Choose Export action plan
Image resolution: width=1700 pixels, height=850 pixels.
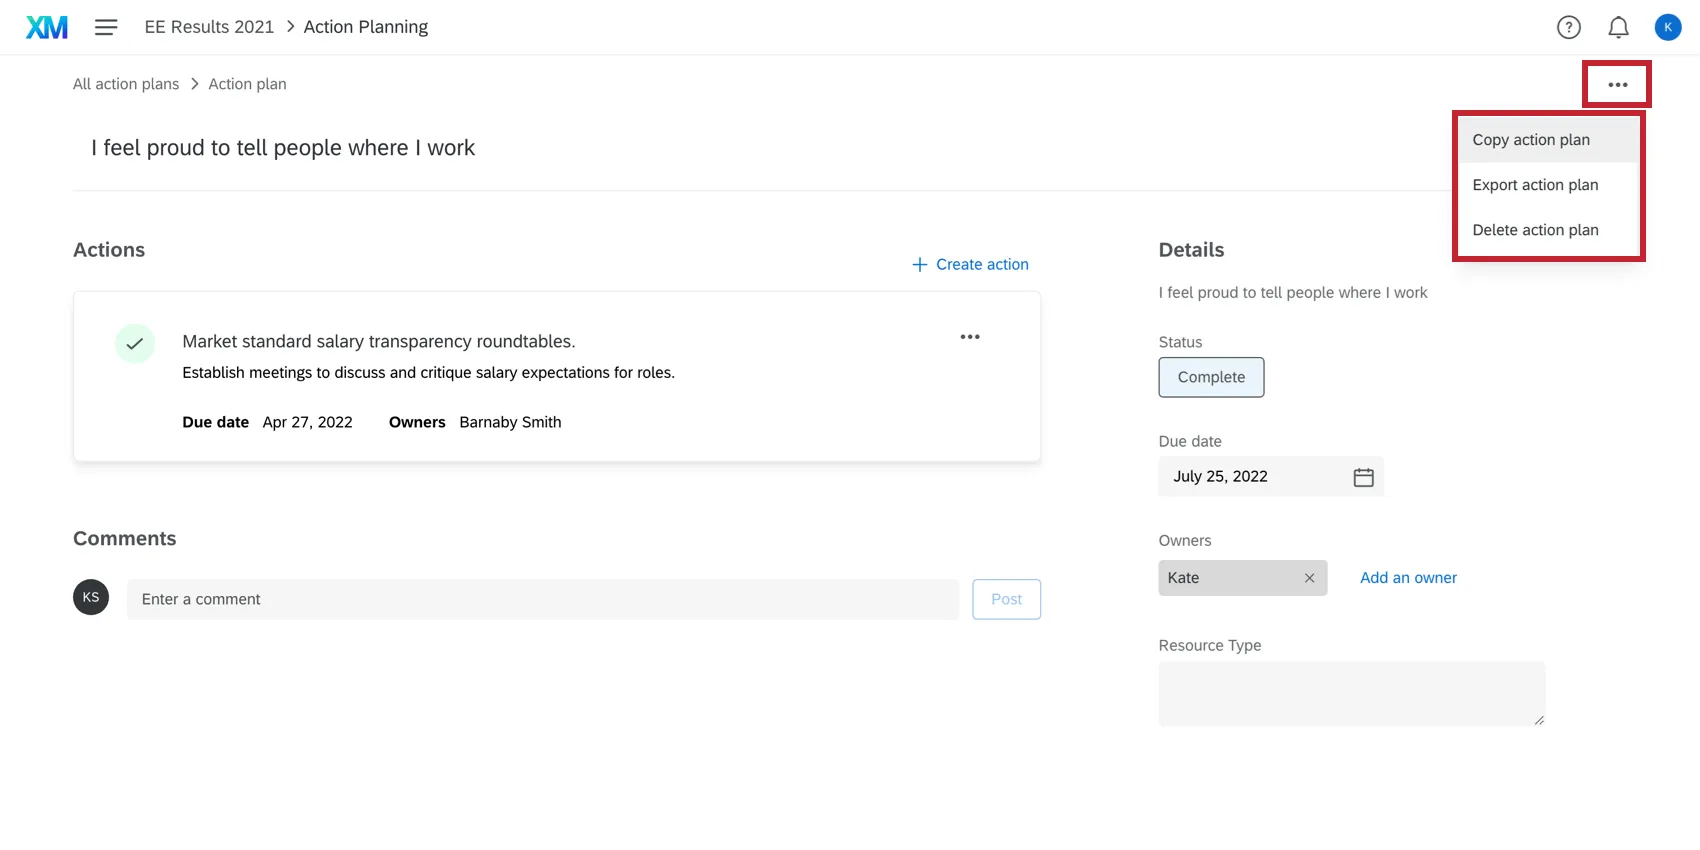(1535, 185)
